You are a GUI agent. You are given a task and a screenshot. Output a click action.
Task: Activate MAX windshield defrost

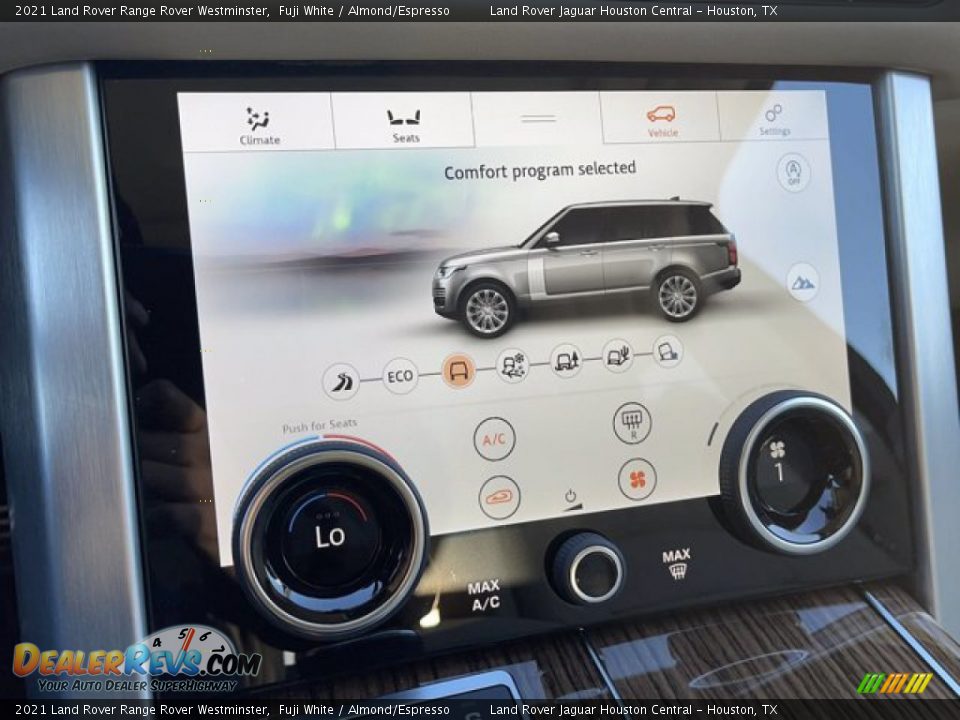(676, 563)
